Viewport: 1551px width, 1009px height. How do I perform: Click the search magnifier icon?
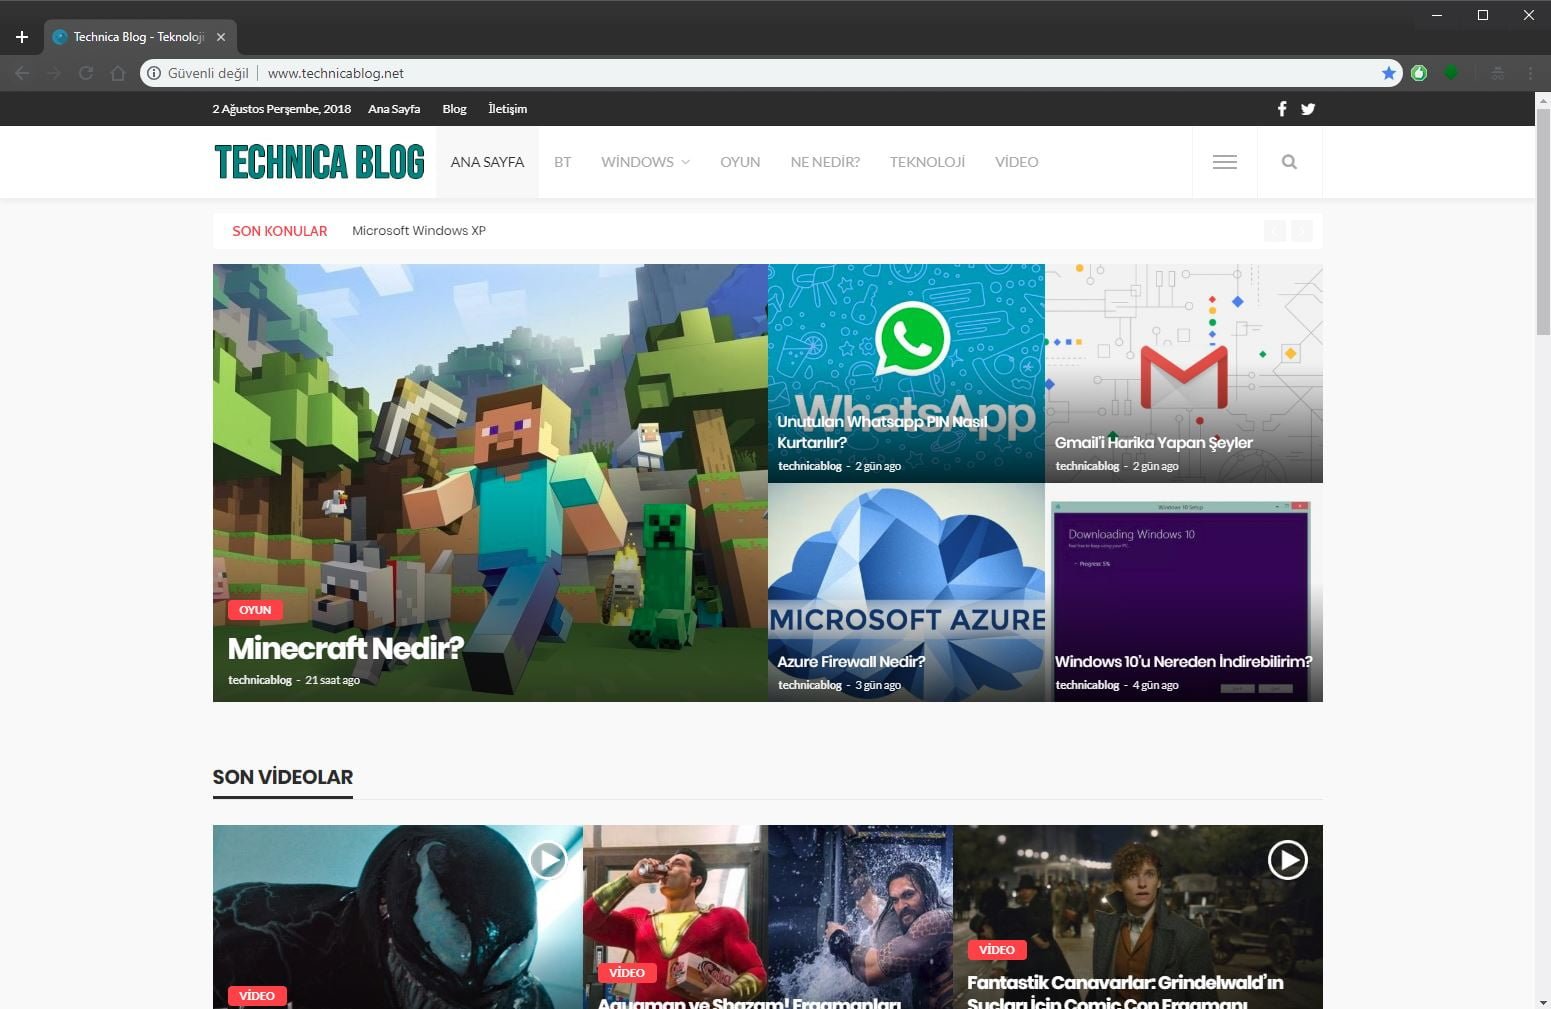[x=1289, y=162]
